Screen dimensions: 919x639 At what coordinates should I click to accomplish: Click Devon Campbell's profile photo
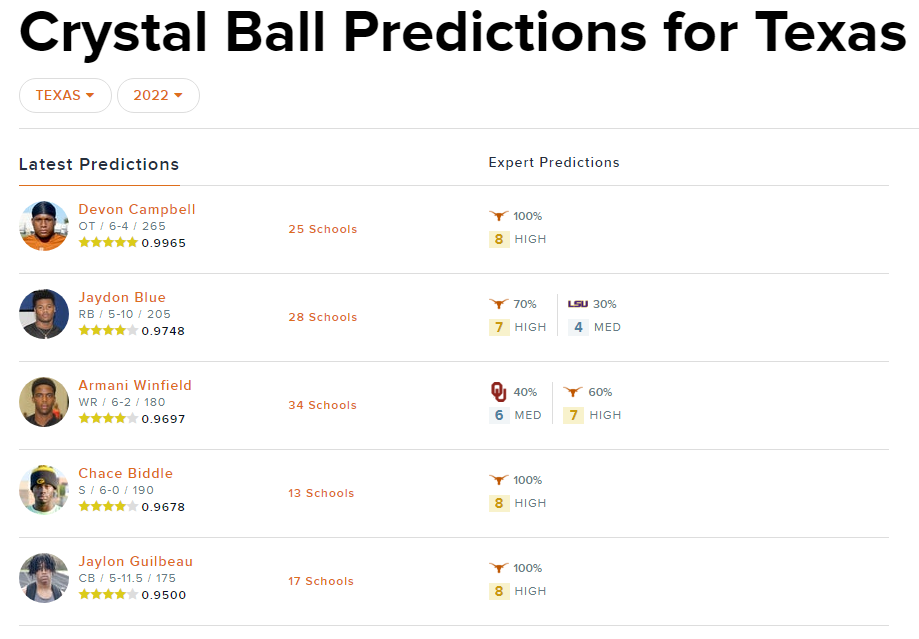pos(44,226)
